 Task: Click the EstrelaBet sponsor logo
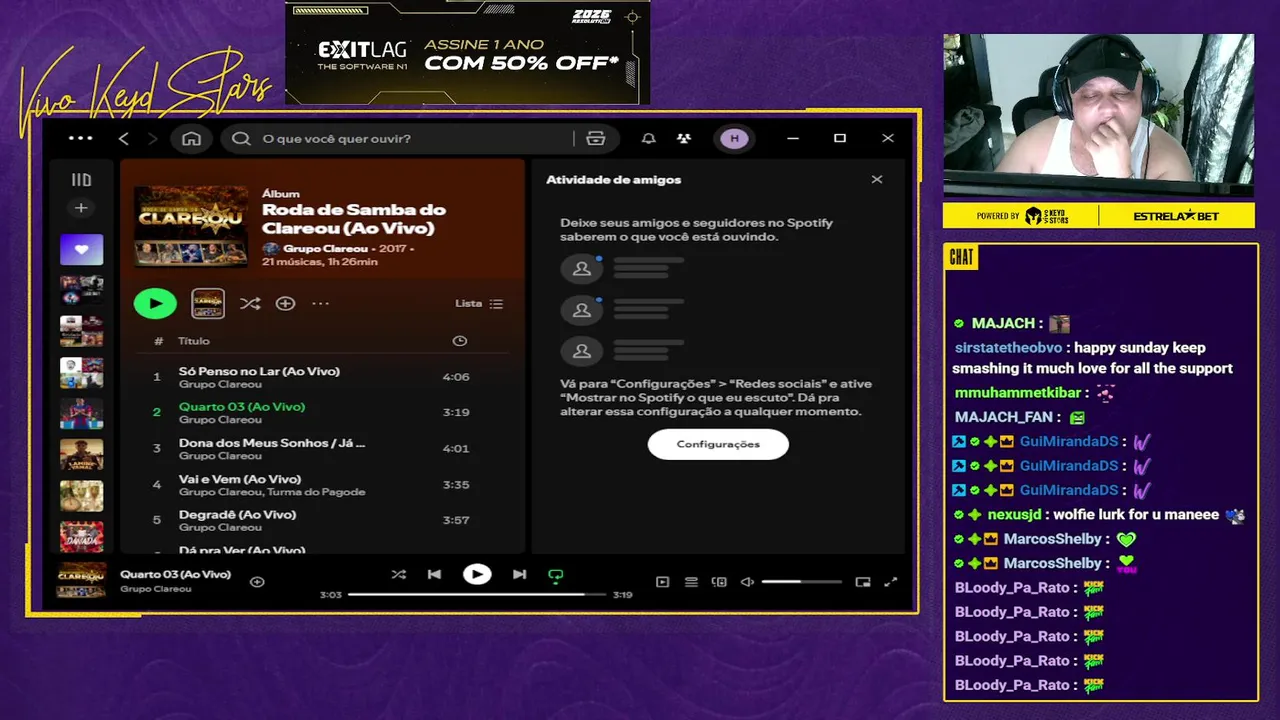point(1176,216)
